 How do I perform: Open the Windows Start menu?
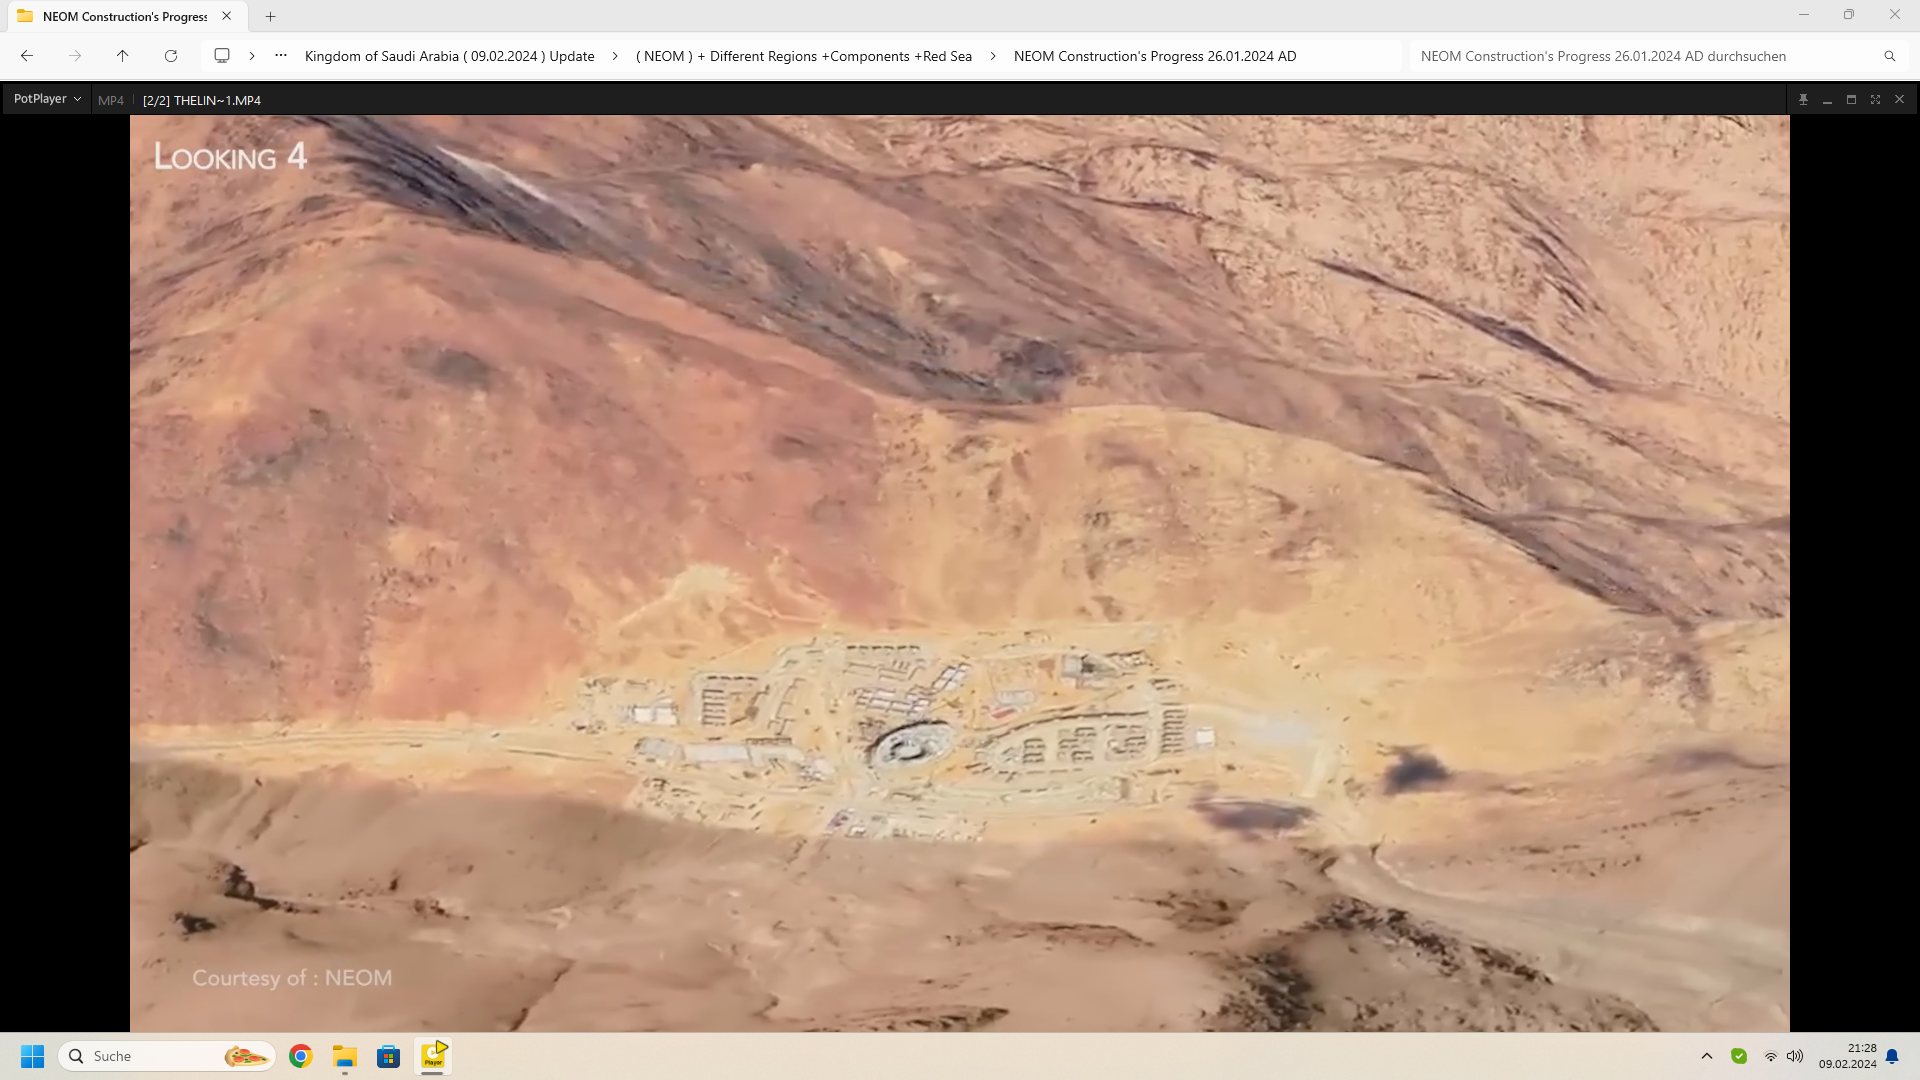pos(32,1056)
